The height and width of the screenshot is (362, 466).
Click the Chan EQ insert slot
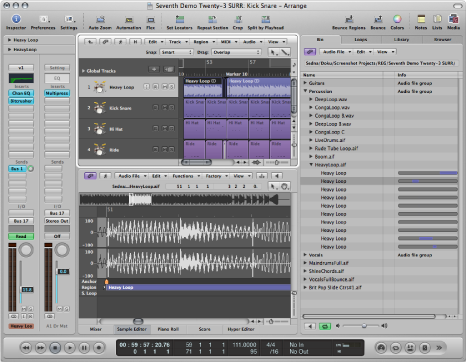(21, 93)
